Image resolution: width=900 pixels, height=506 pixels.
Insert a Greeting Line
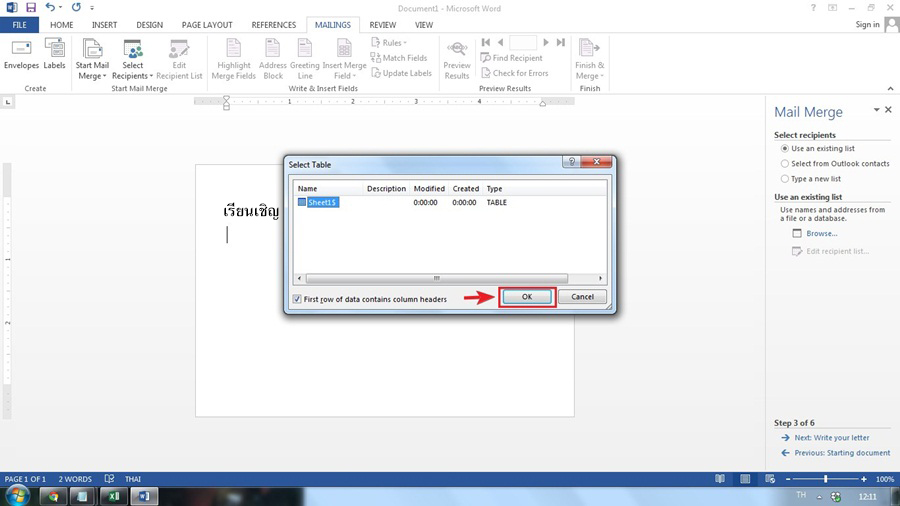[305, 59]
